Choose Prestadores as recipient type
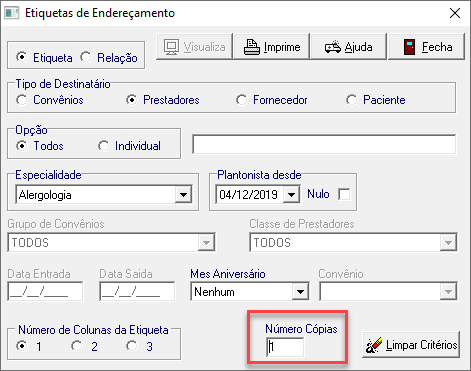 pos(132,100)
